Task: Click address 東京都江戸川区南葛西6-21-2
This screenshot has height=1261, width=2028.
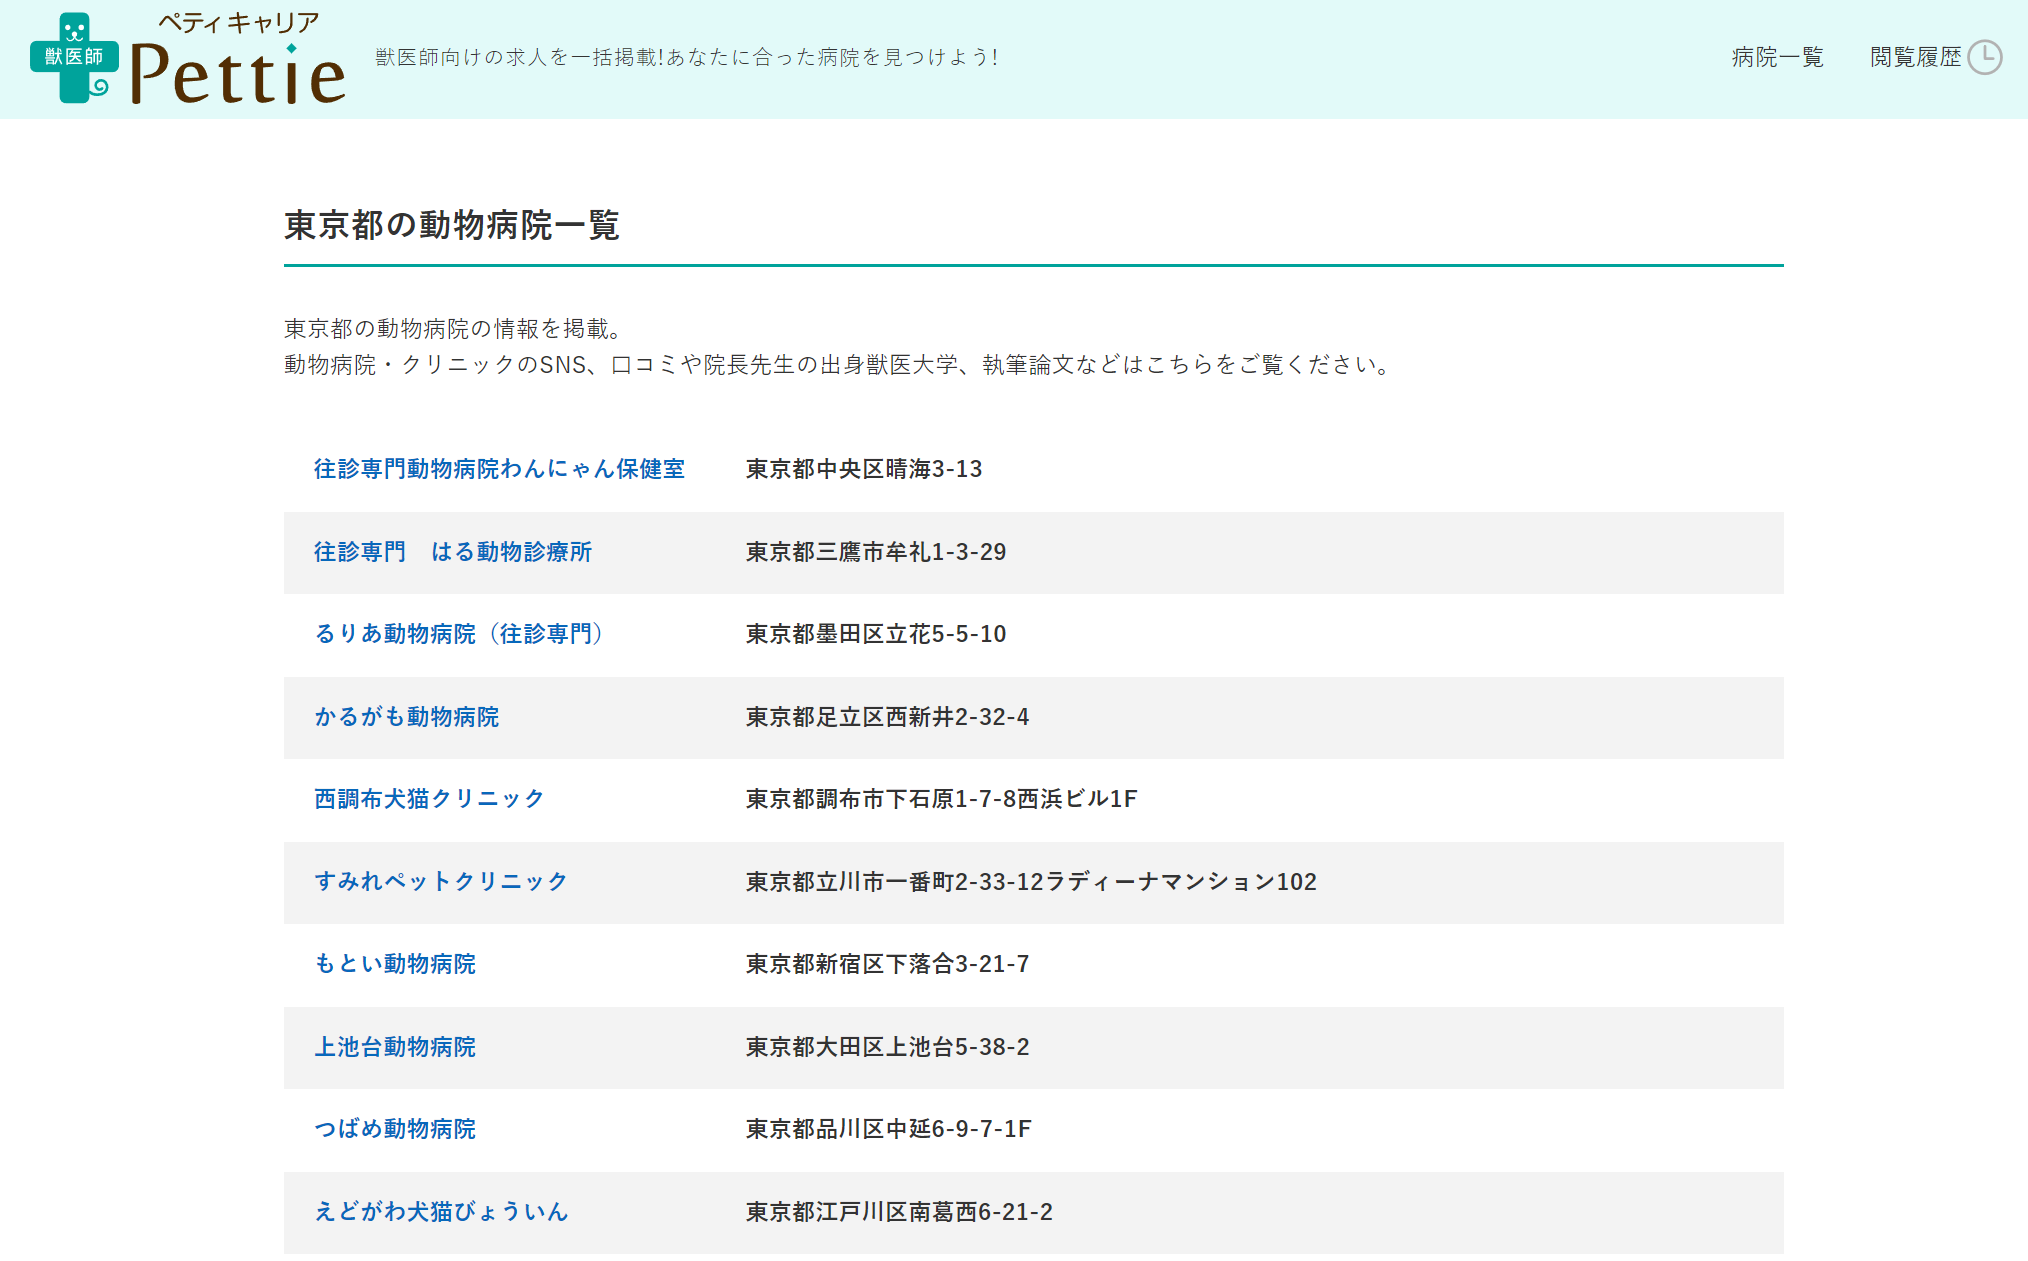Action: click(899, 1212)
